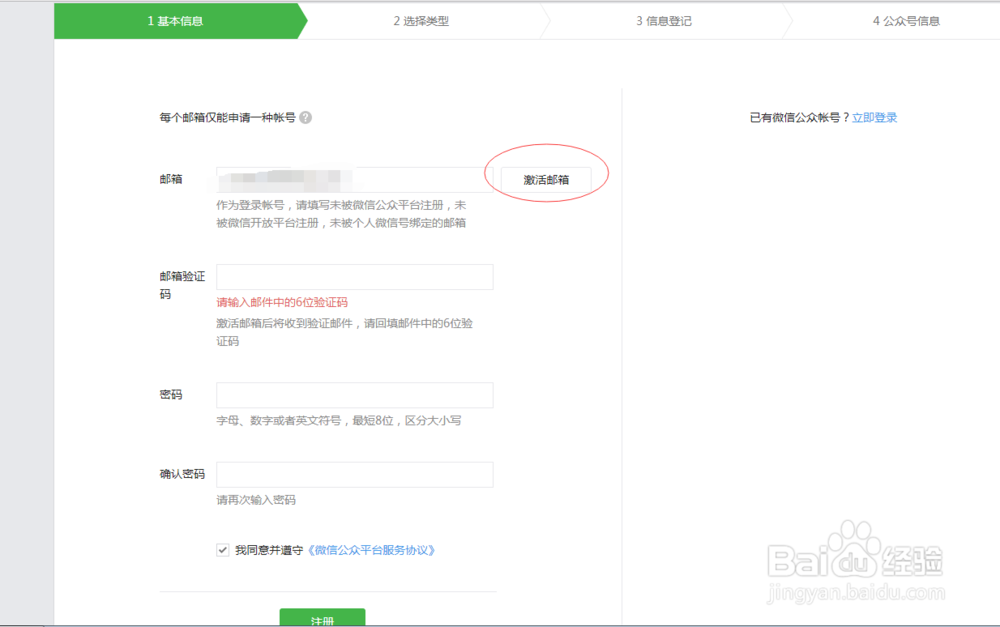Click the heading 每个邮箱仅能申请一种帐号
The image size is (1000, 627).
click(227, 117)
